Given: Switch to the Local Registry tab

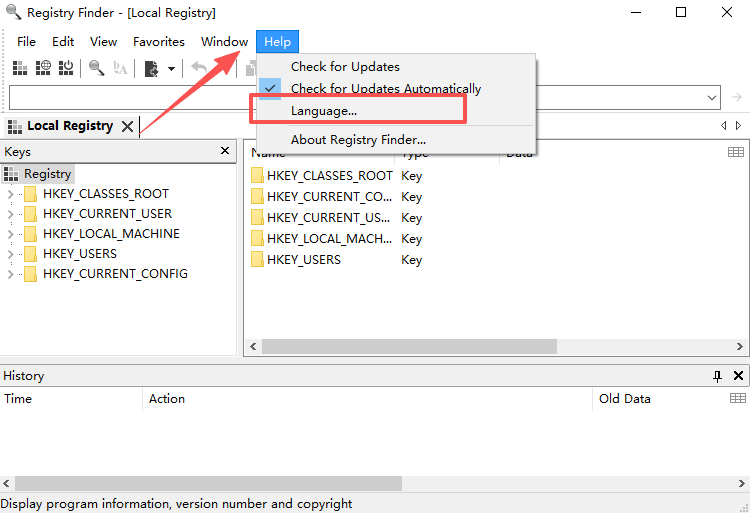Looking at the screenshot, I should [70, 126].
